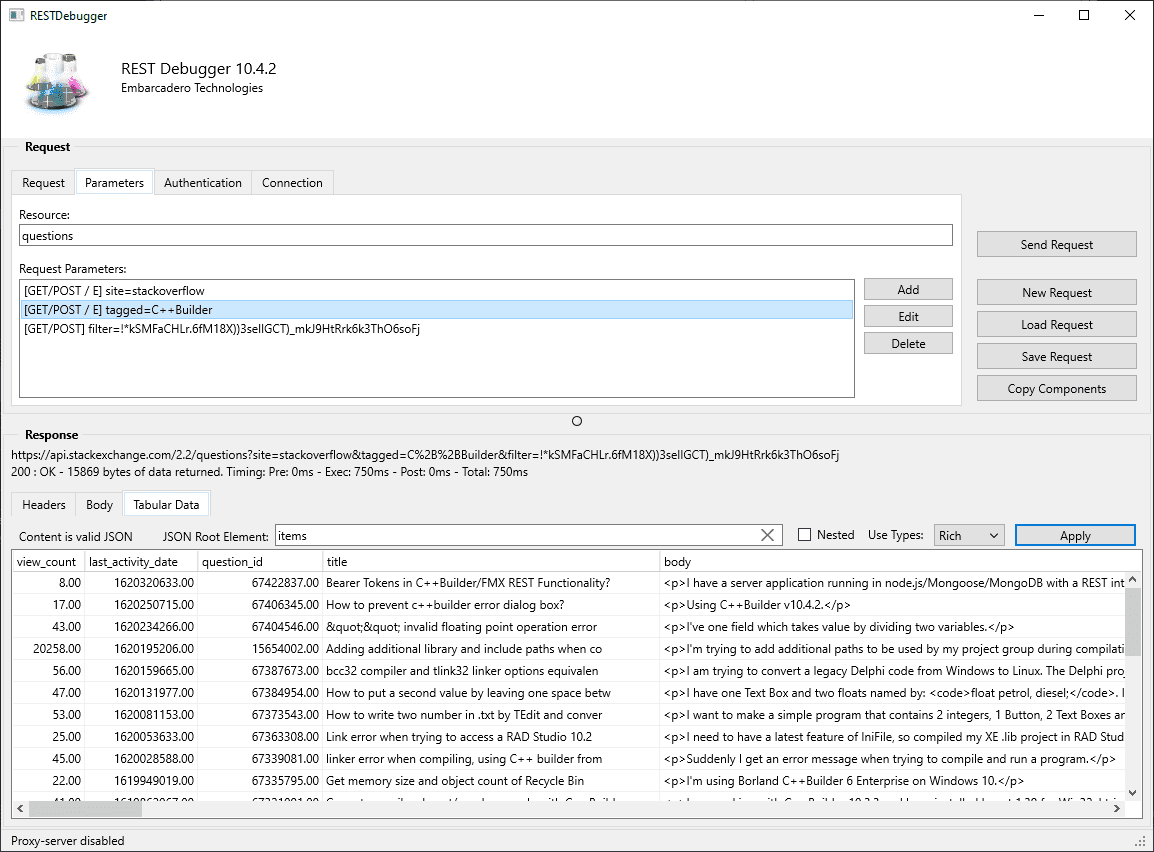This screenshot has height=852, width=1154.
Task: Click Apply next to Use Types
Action: tap(1074, 534)
